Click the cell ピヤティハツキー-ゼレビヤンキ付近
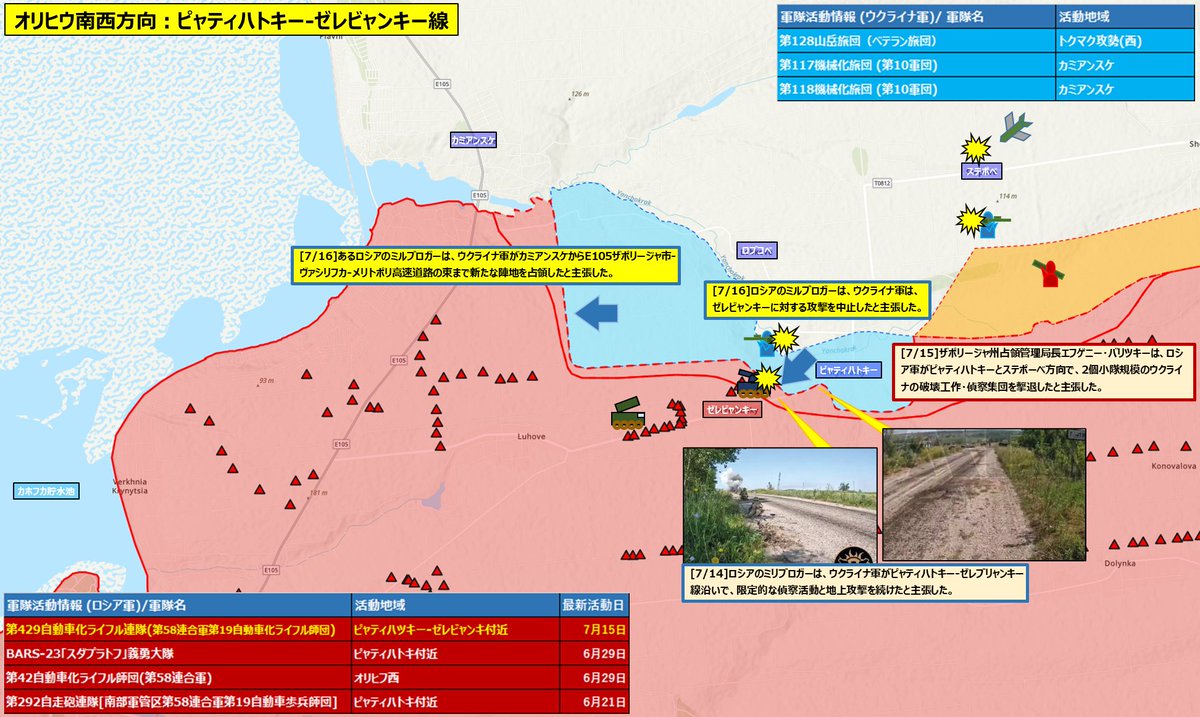This screenshot has width=1200, height=717. point(454,630)
